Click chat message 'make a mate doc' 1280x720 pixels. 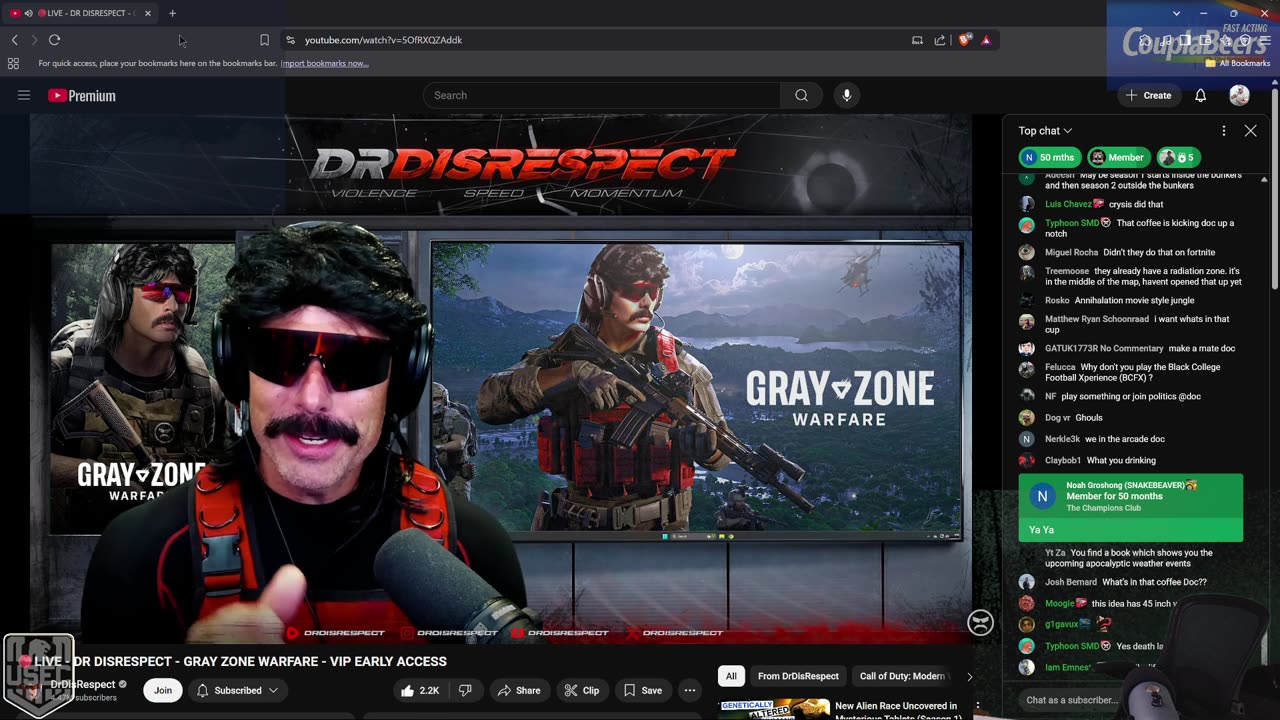pos(1202,348)
